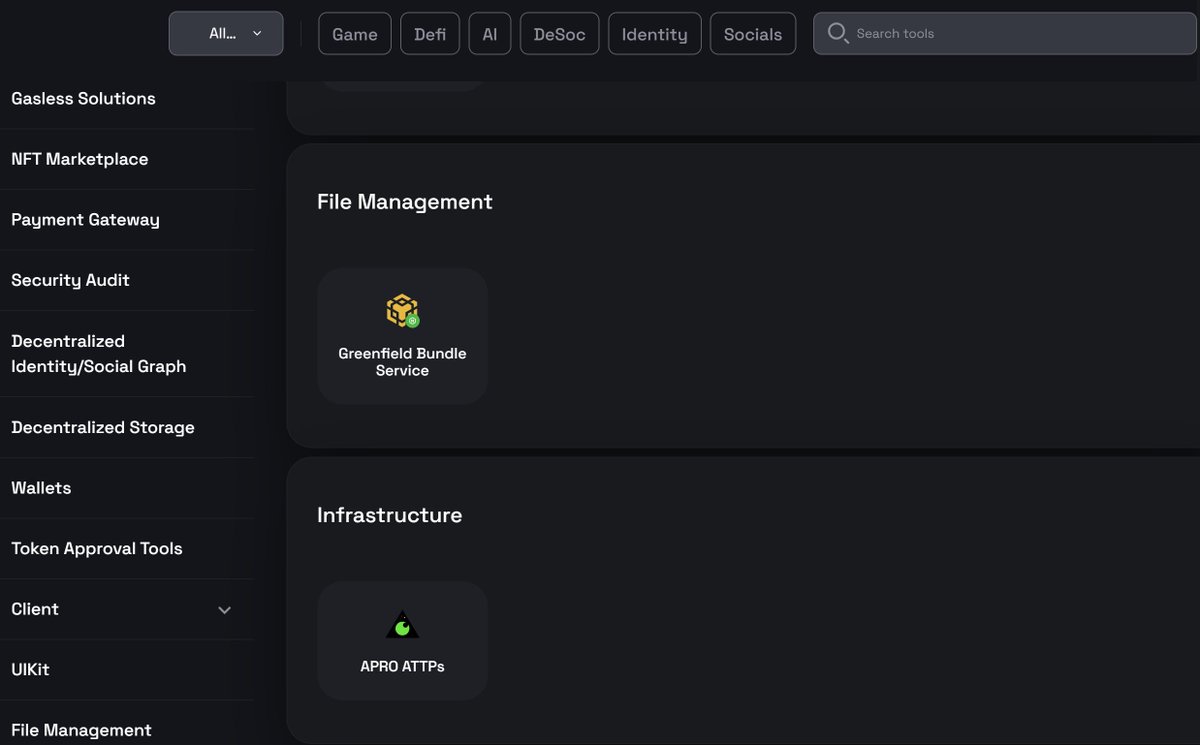1200x745 pixels.
Task: Open the APRO ATTPs card label
Action: tap(402, 666)
